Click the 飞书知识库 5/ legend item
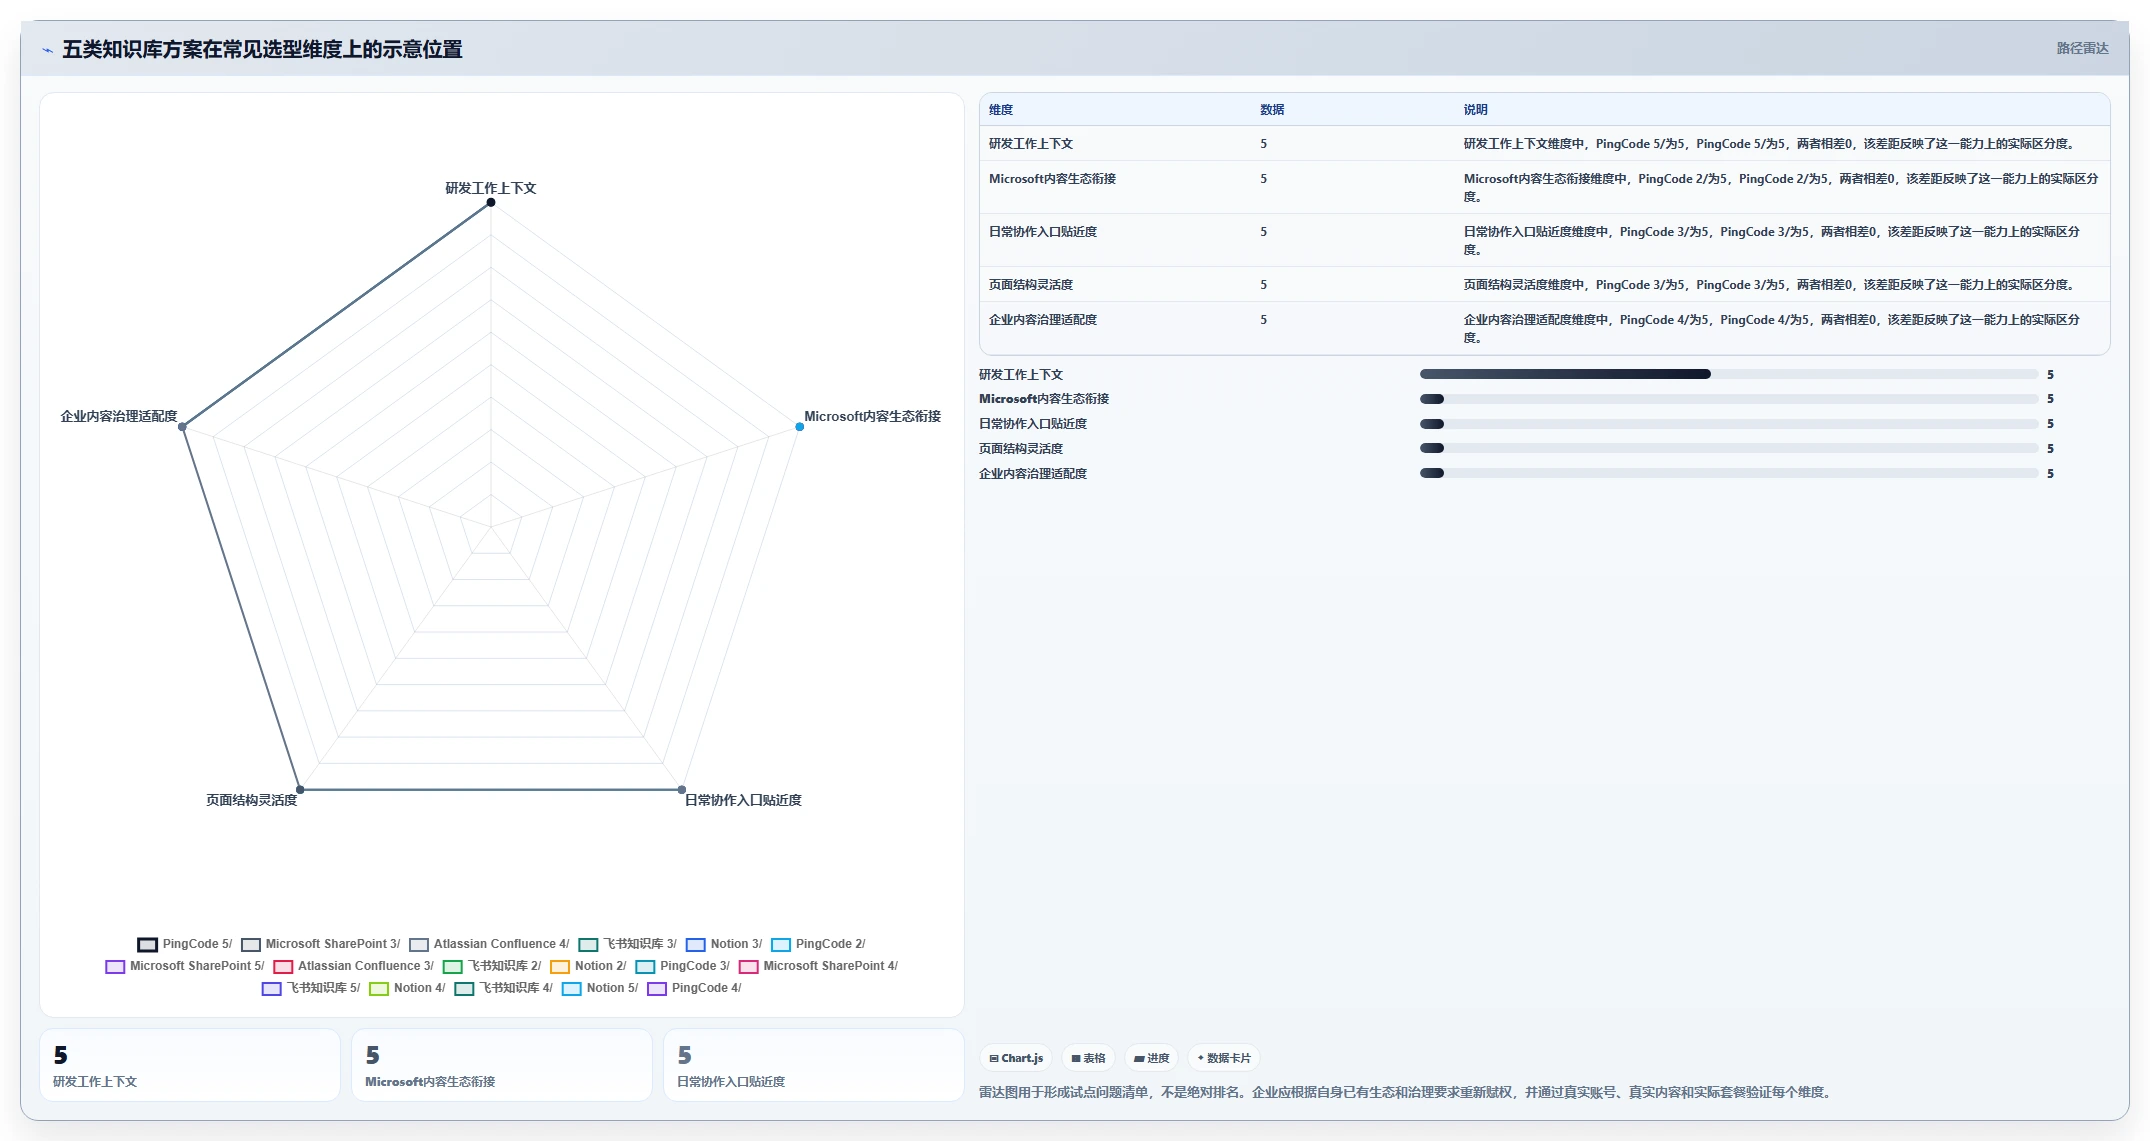 (x=311, y=988)
